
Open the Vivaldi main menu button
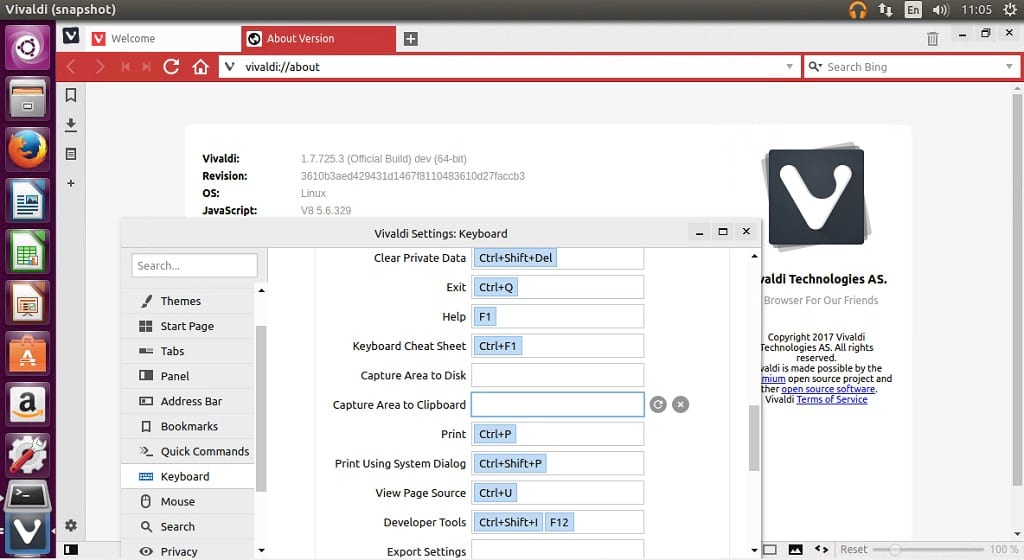[x=71, y=36]
